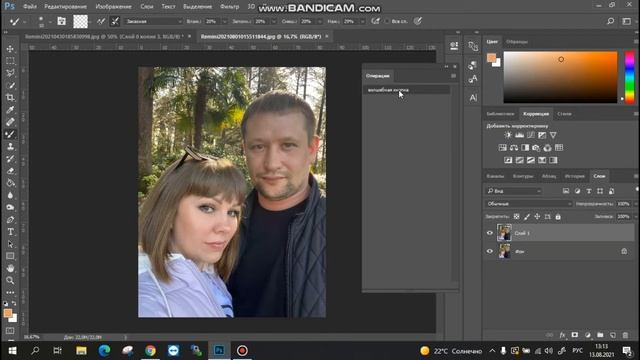Add a Vibrance adjustment layer
Screen dimensions: 640x360
pyautogui.click(x=553, y=135)
